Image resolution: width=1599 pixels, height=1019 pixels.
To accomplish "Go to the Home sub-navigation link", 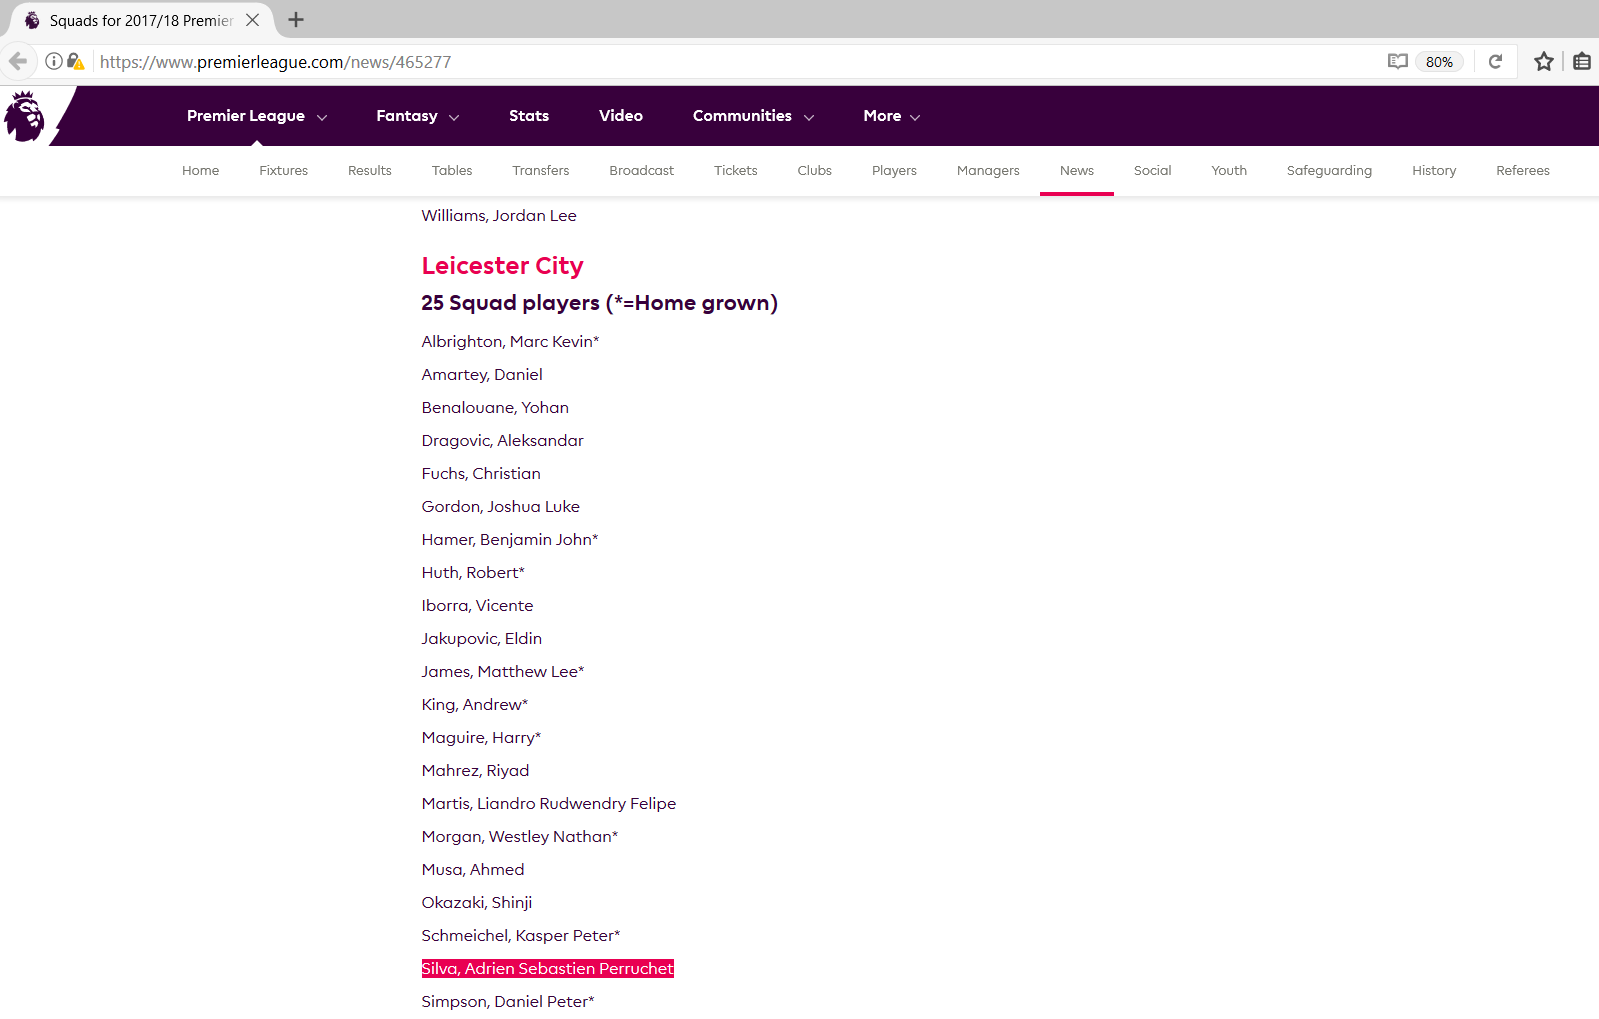I will coord(200,171).
